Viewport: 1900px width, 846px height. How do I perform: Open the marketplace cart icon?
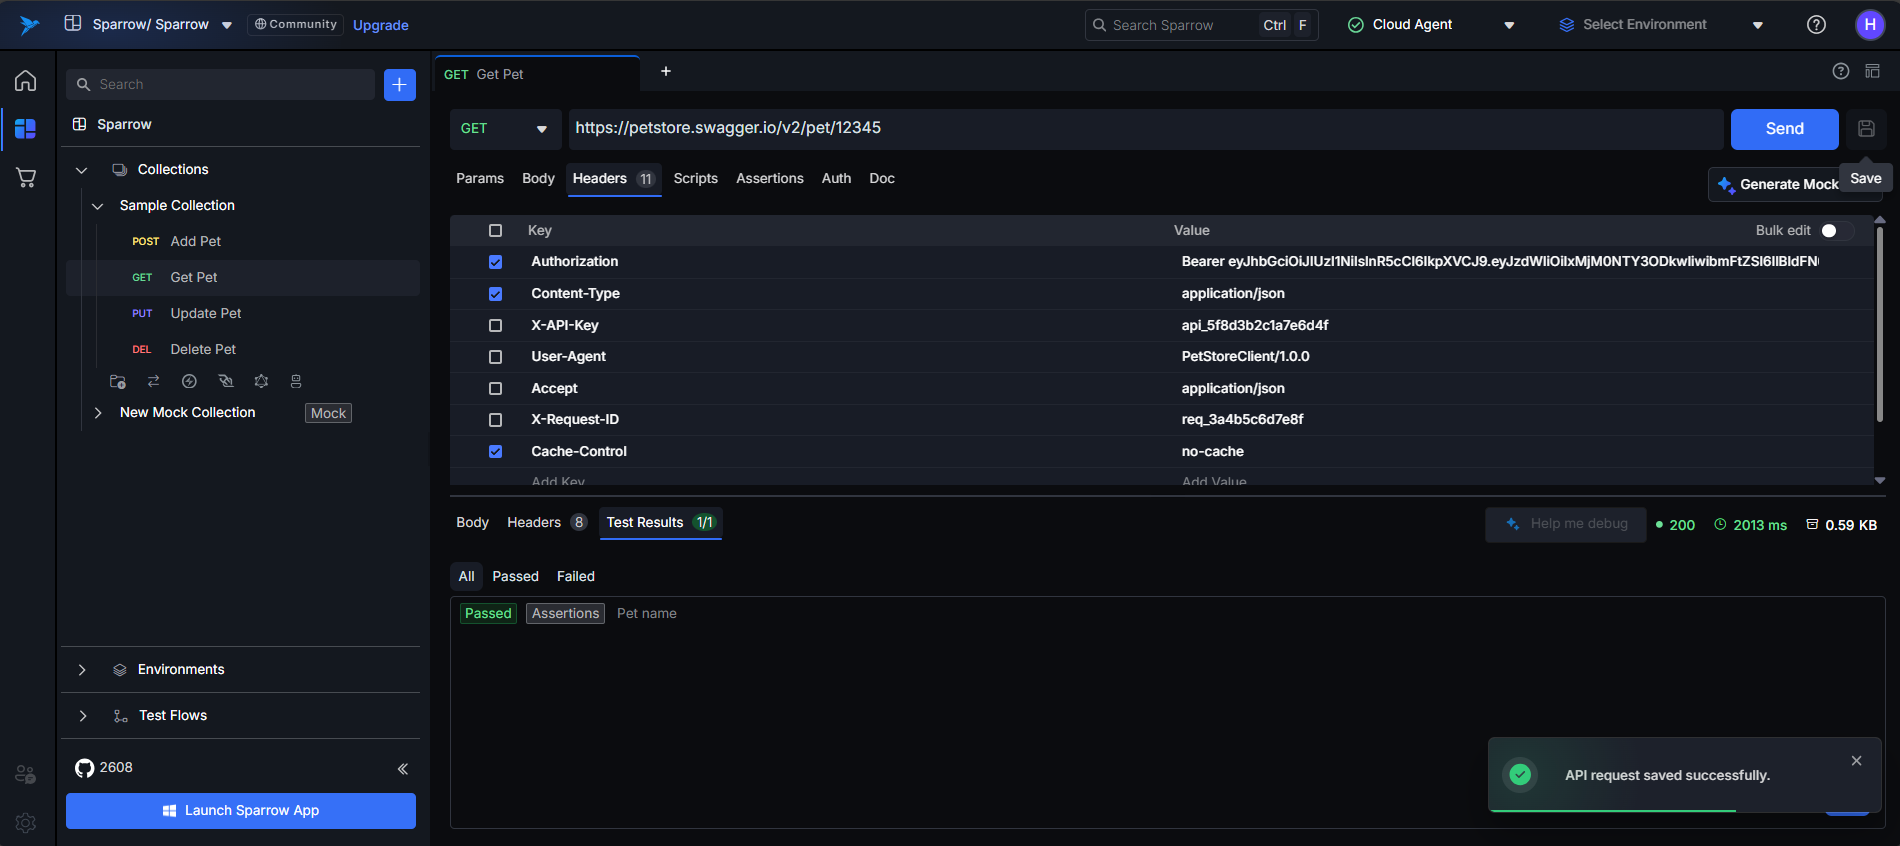[26, 178]
